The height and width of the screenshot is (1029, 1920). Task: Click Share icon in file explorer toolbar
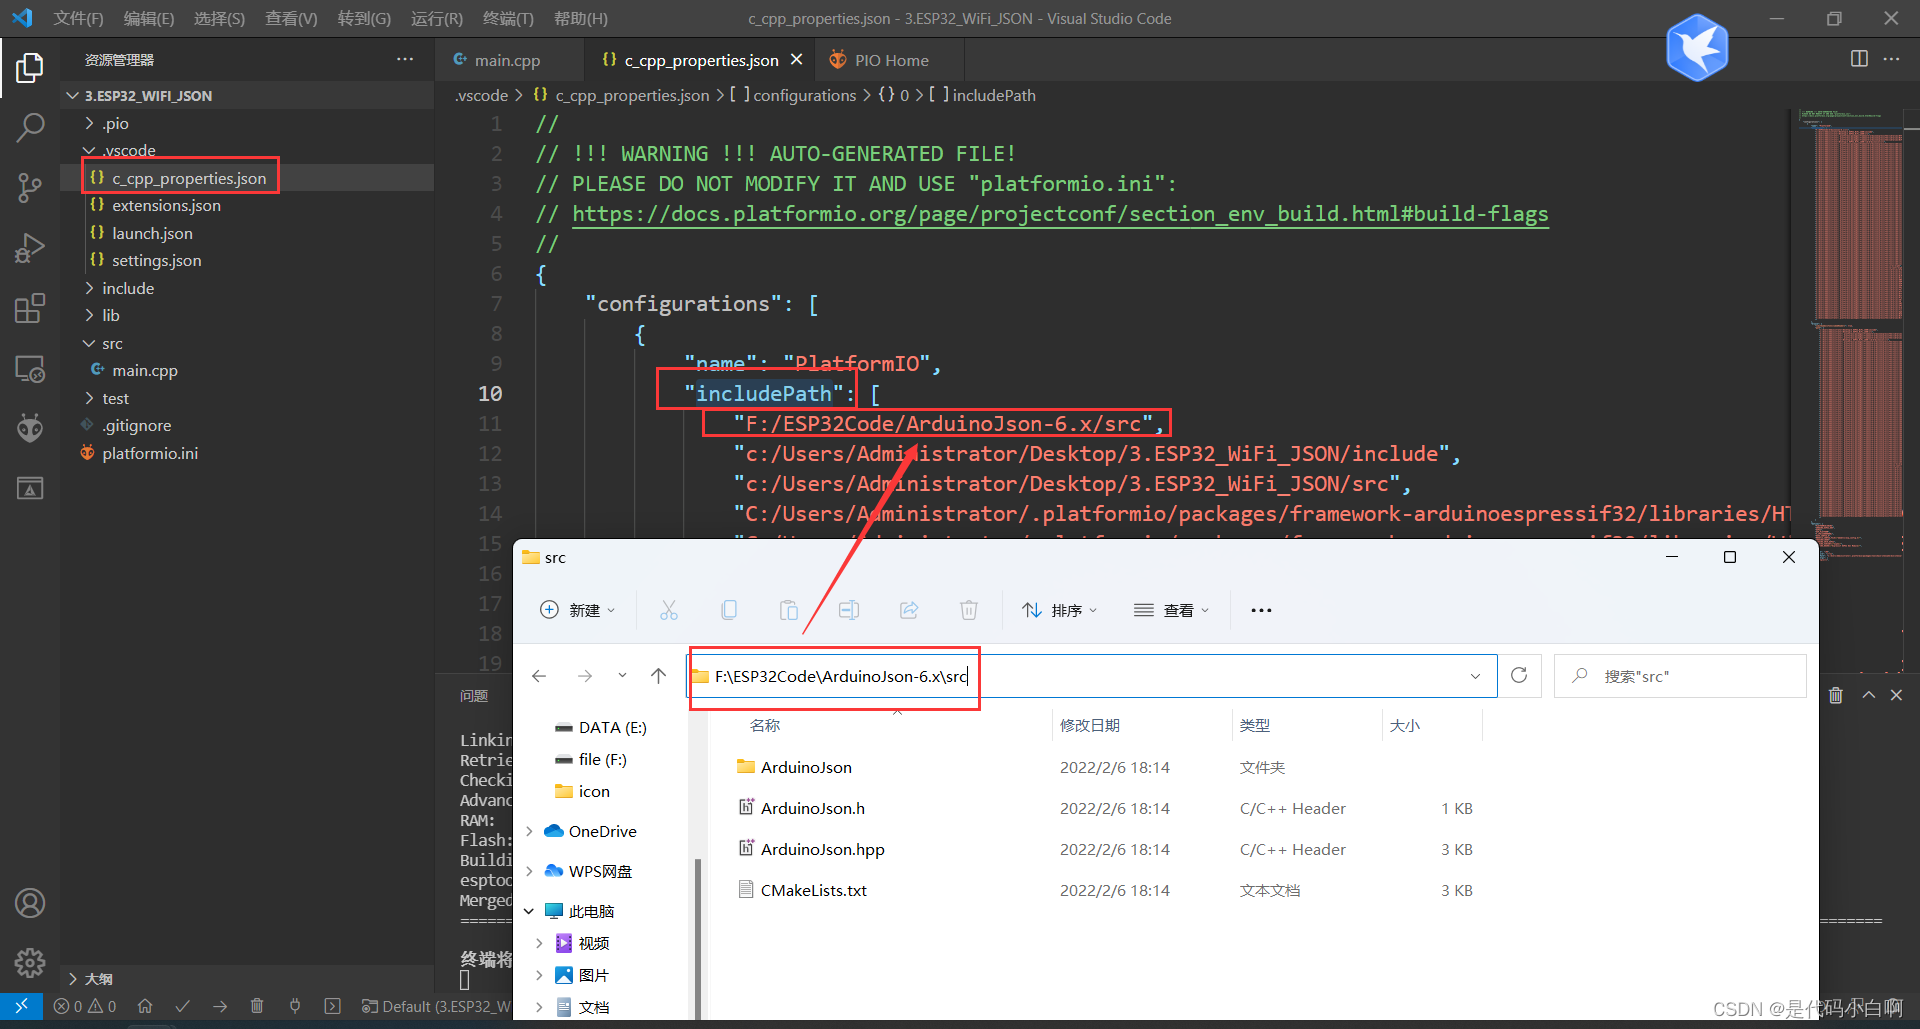pyautogui.click(x=909, y=610)
